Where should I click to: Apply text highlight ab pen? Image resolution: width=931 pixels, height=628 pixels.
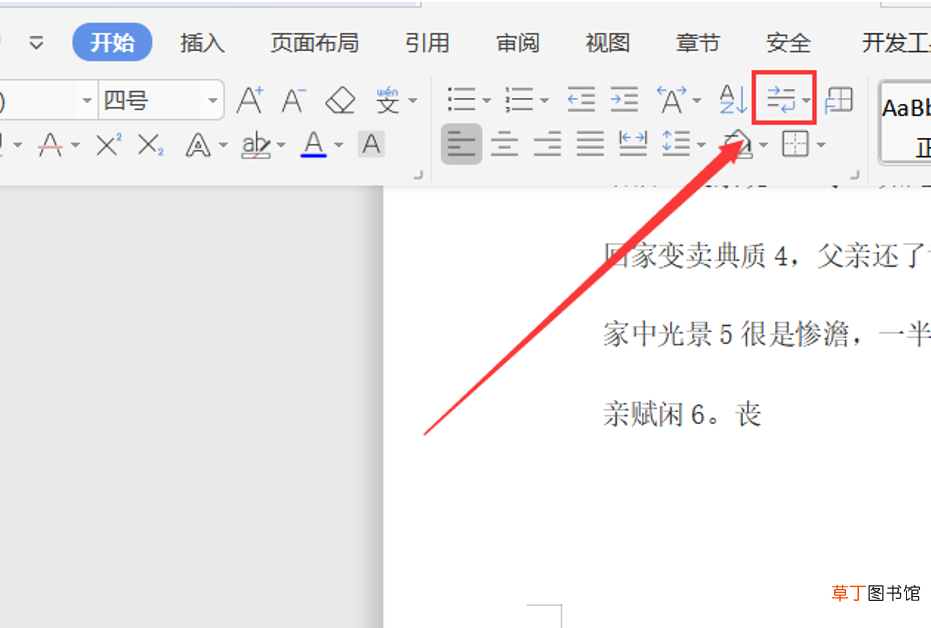(256, 145)
